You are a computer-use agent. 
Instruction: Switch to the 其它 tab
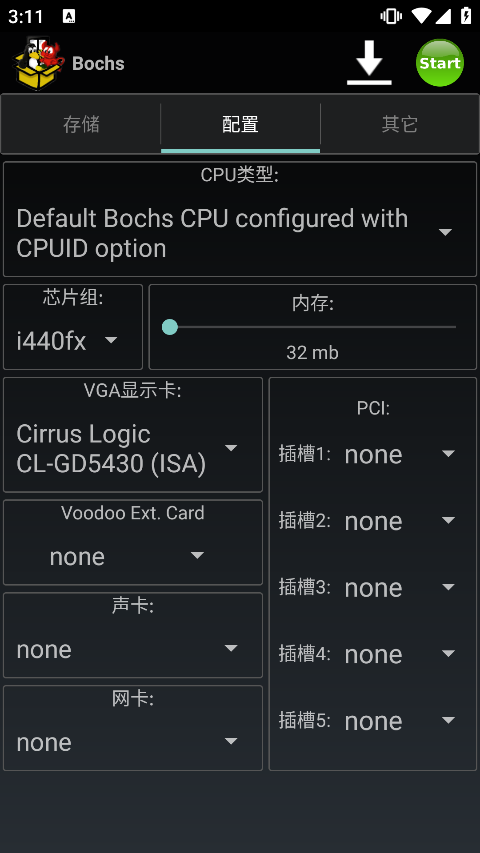pyautogui.click(x=399, y=125)
